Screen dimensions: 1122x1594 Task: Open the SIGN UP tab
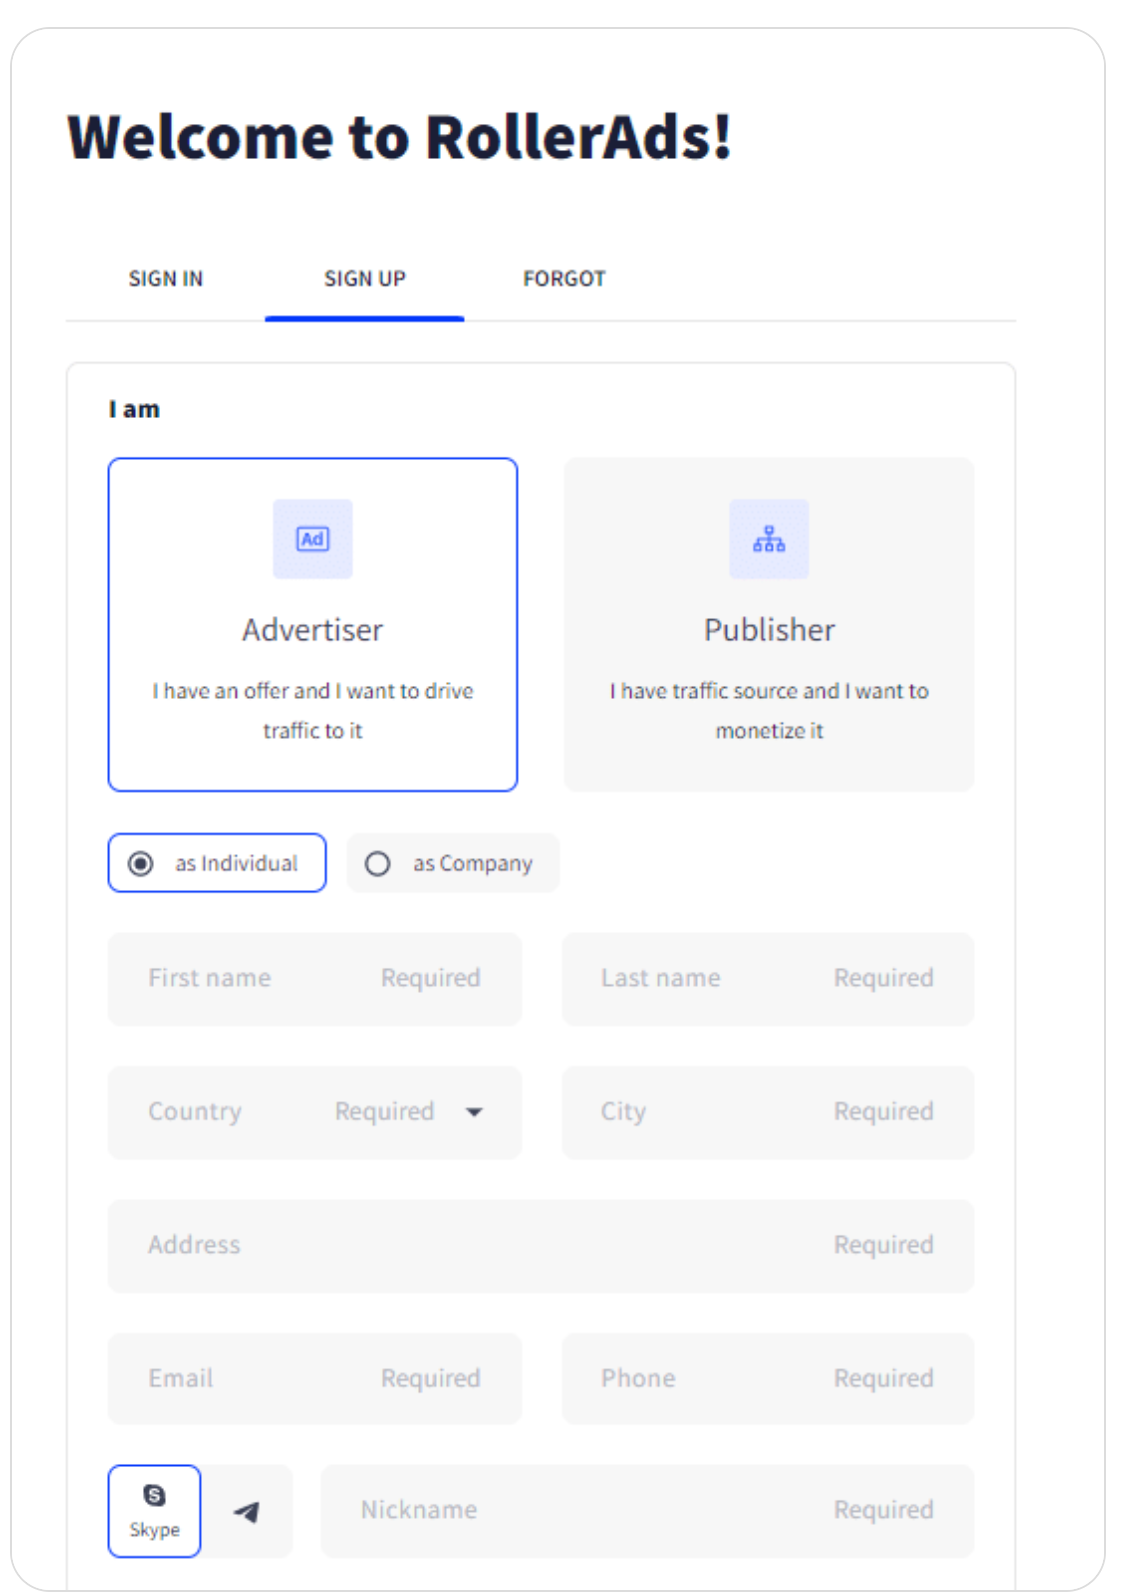(x=364, y=279)
